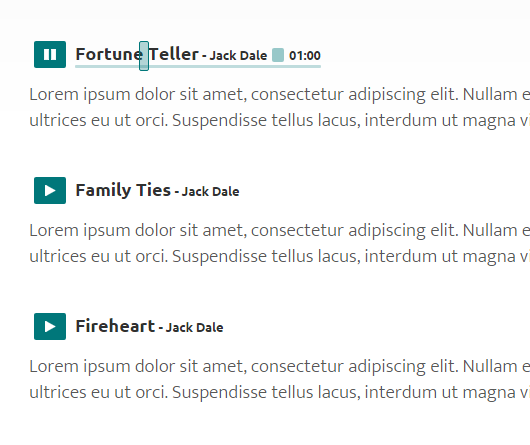Click the Fortune Teller title text

[x=137, y=54]
